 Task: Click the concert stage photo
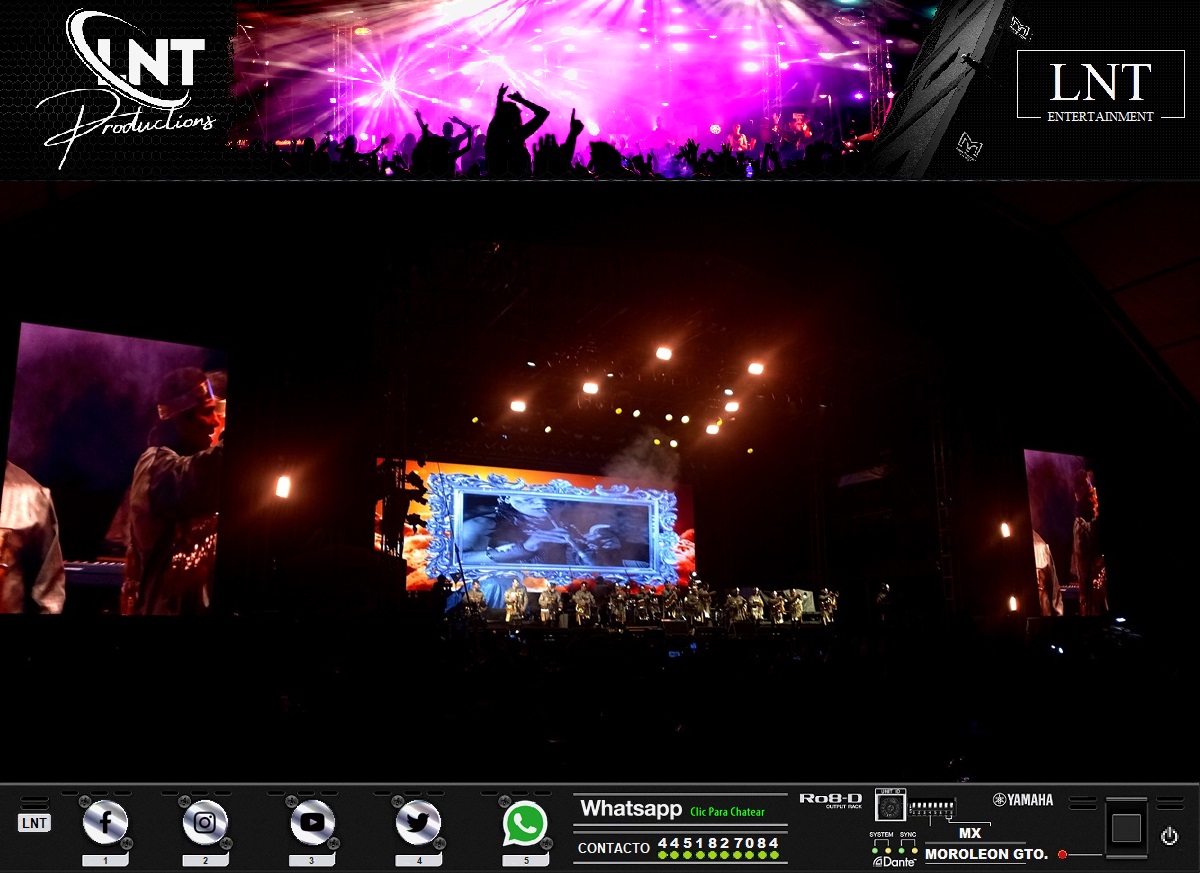600,480
